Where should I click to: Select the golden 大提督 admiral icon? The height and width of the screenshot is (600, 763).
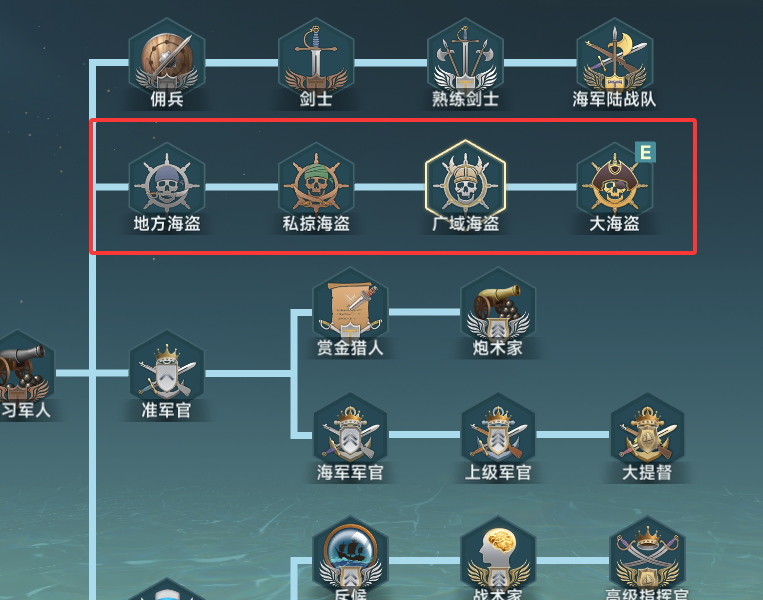pos(647,436)
